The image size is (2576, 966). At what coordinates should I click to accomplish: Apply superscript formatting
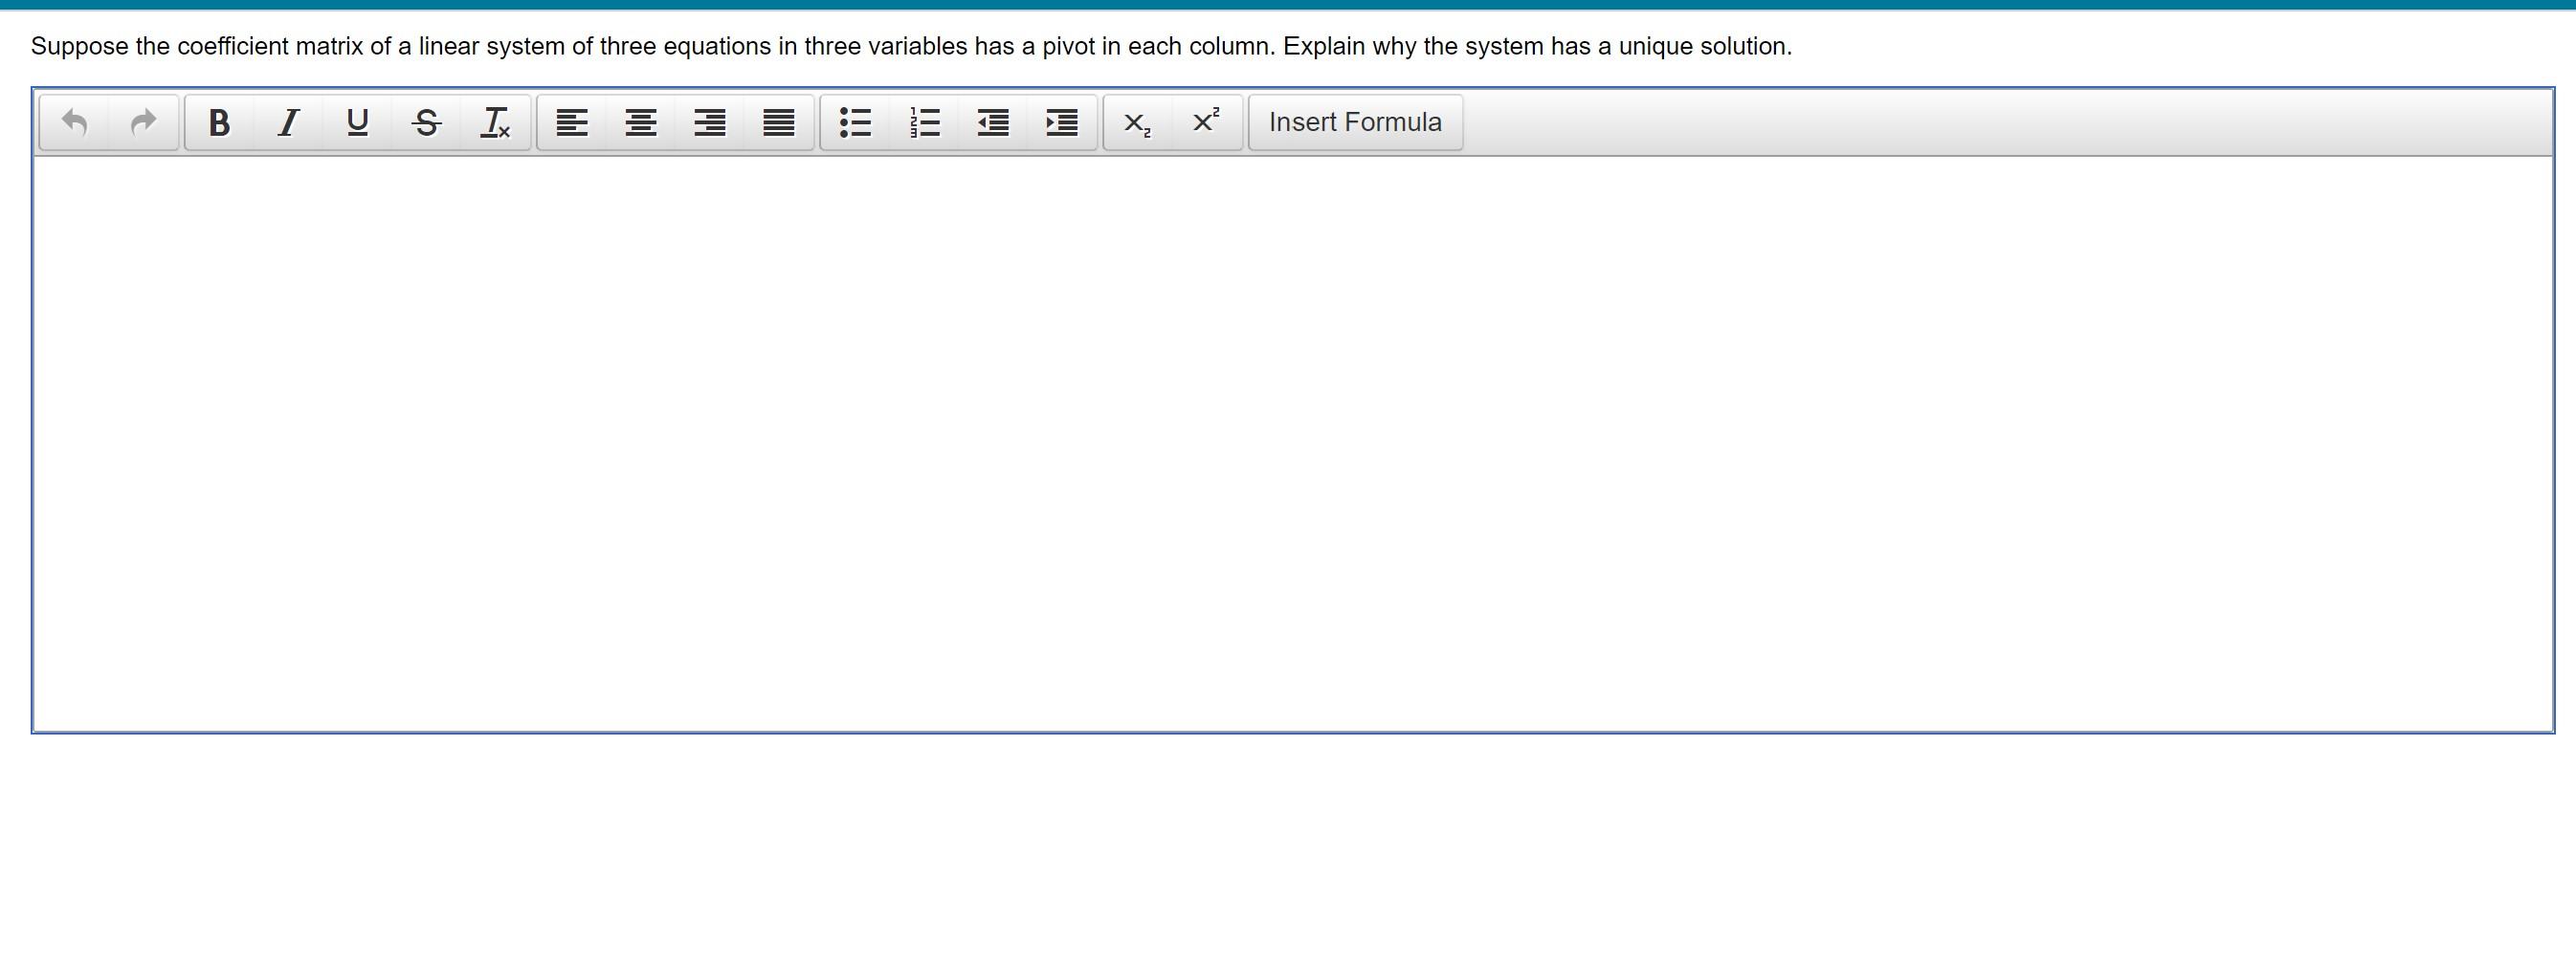(x=1205, y=122)
